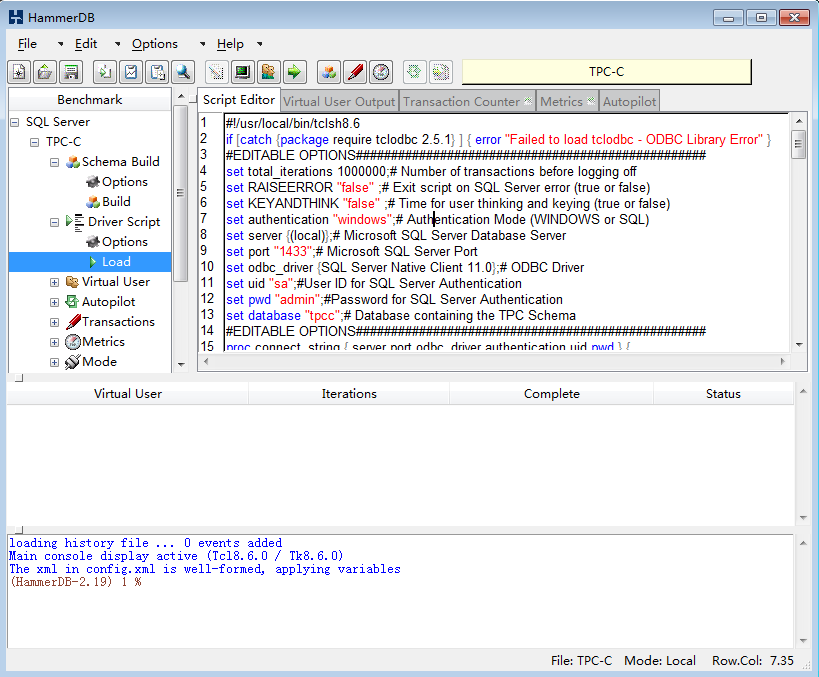Collapse the TPC-C tree node
This screenshot has width=819, height=677.
pyautogui.click(x=34, y=142)
